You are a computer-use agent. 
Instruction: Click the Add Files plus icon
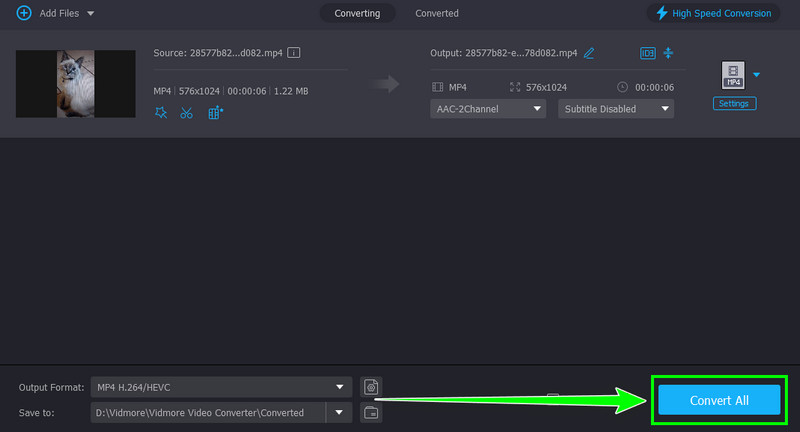23,13
